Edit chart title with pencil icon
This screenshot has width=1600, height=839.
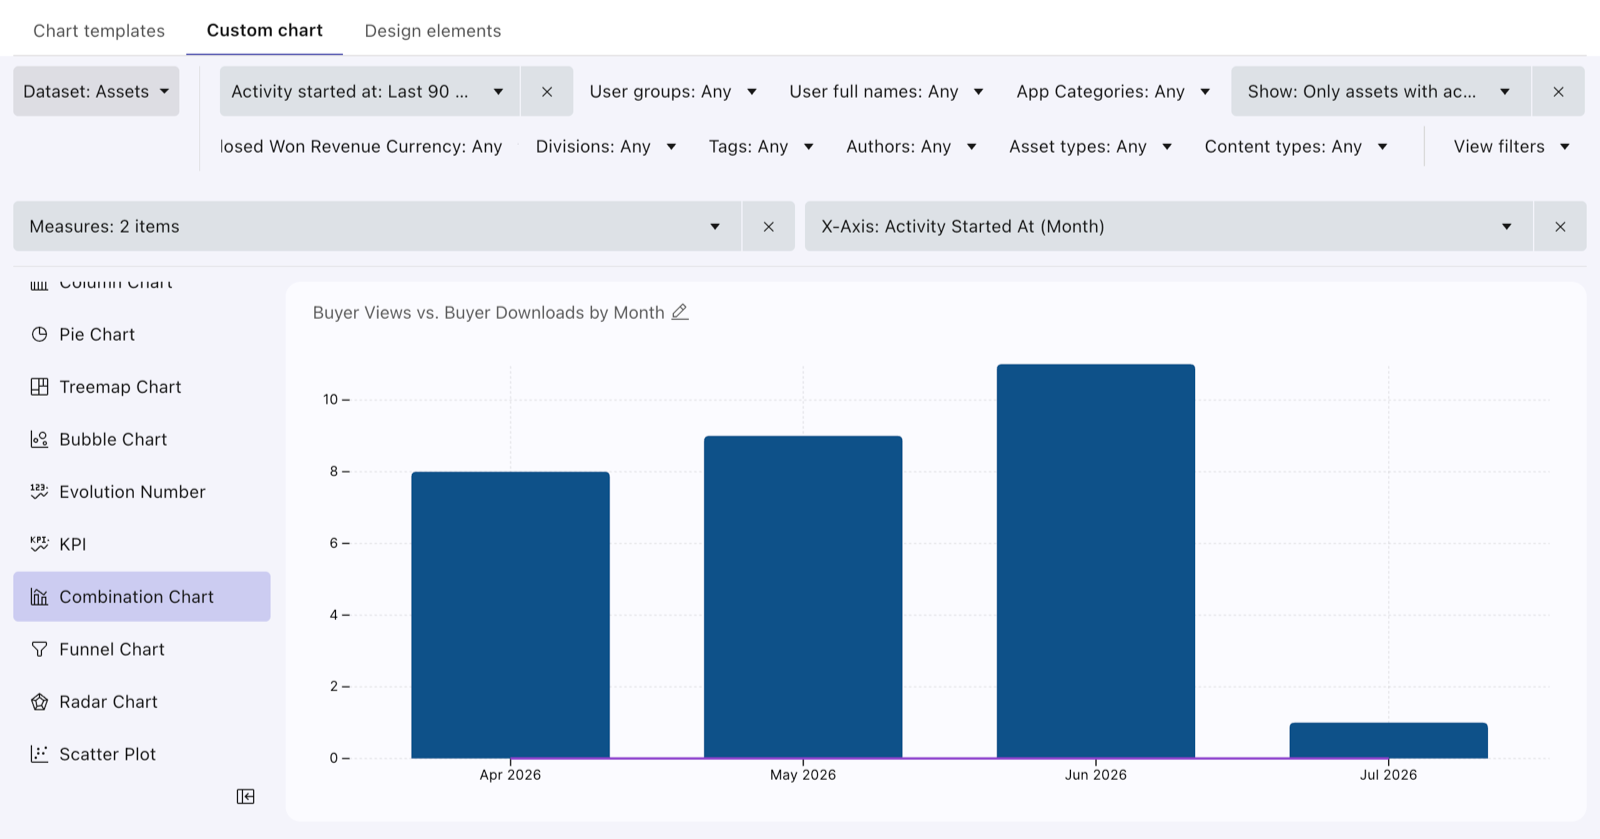pos(680,312)
